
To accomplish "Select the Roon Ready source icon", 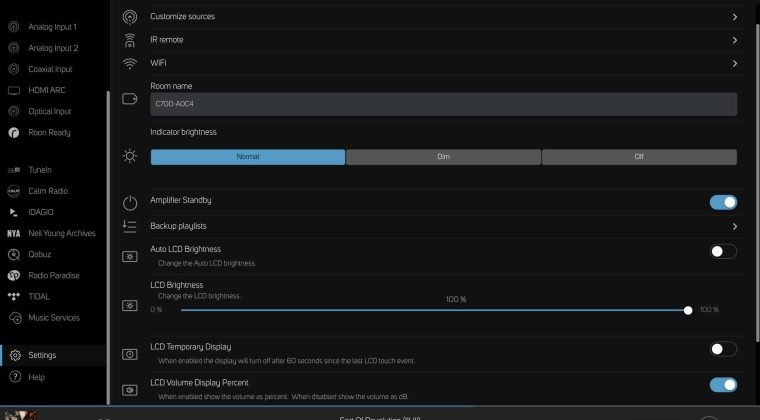I will pos(14,132).
